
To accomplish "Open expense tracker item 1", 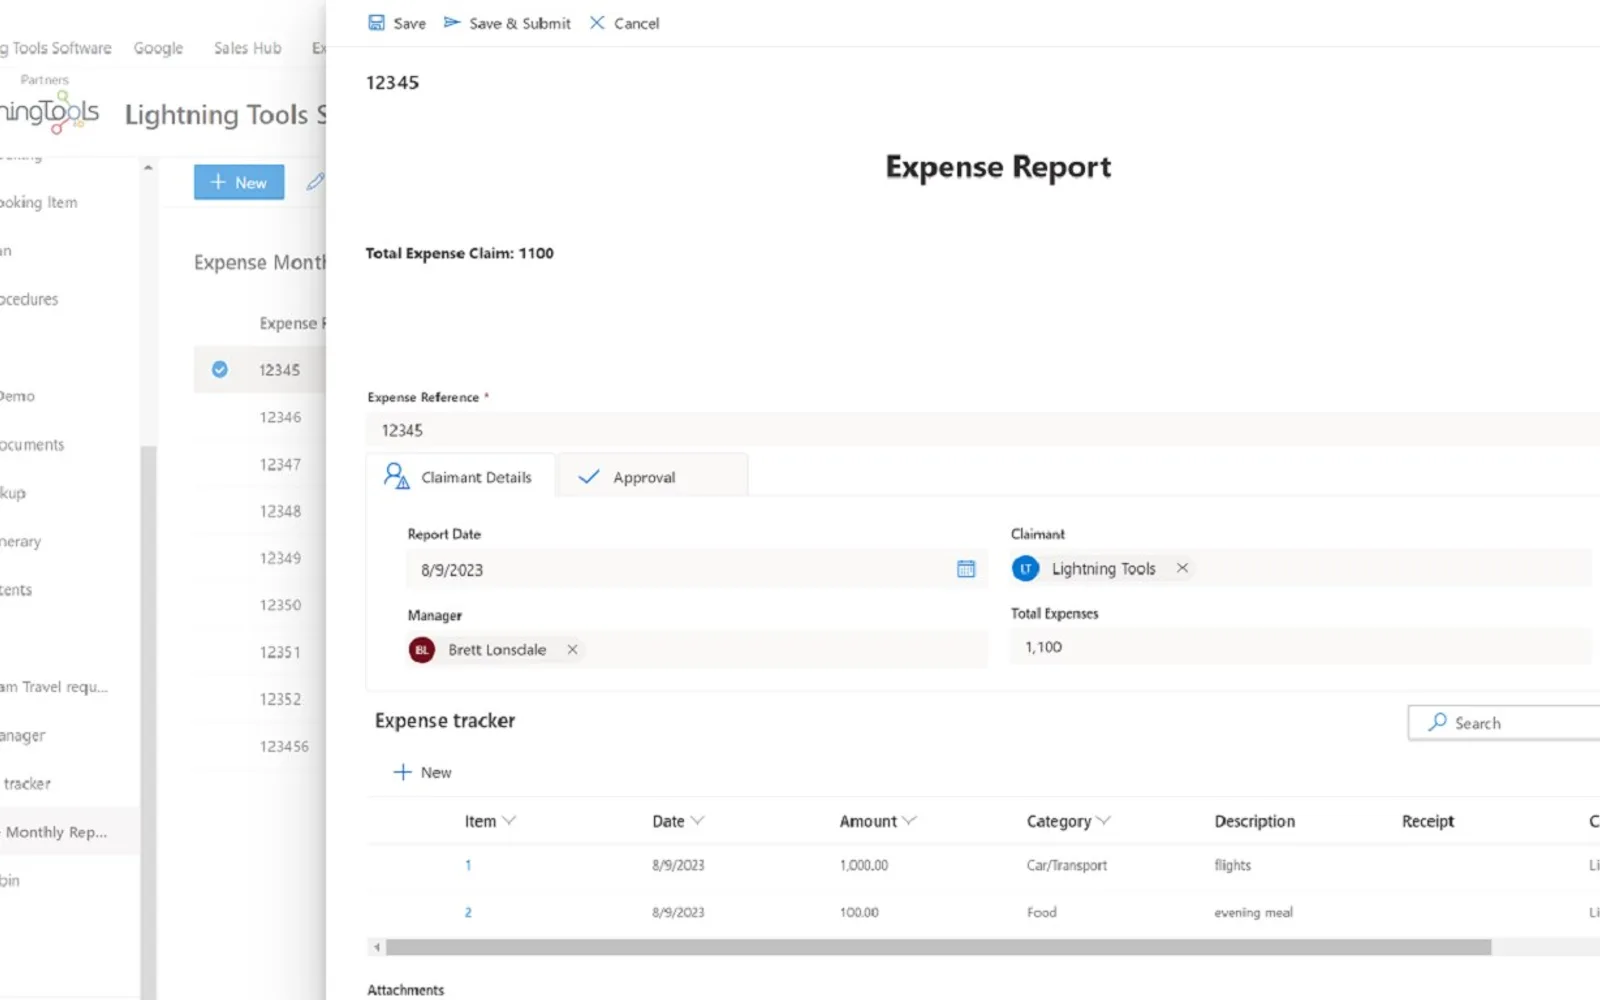I will [x=468, y=865].
